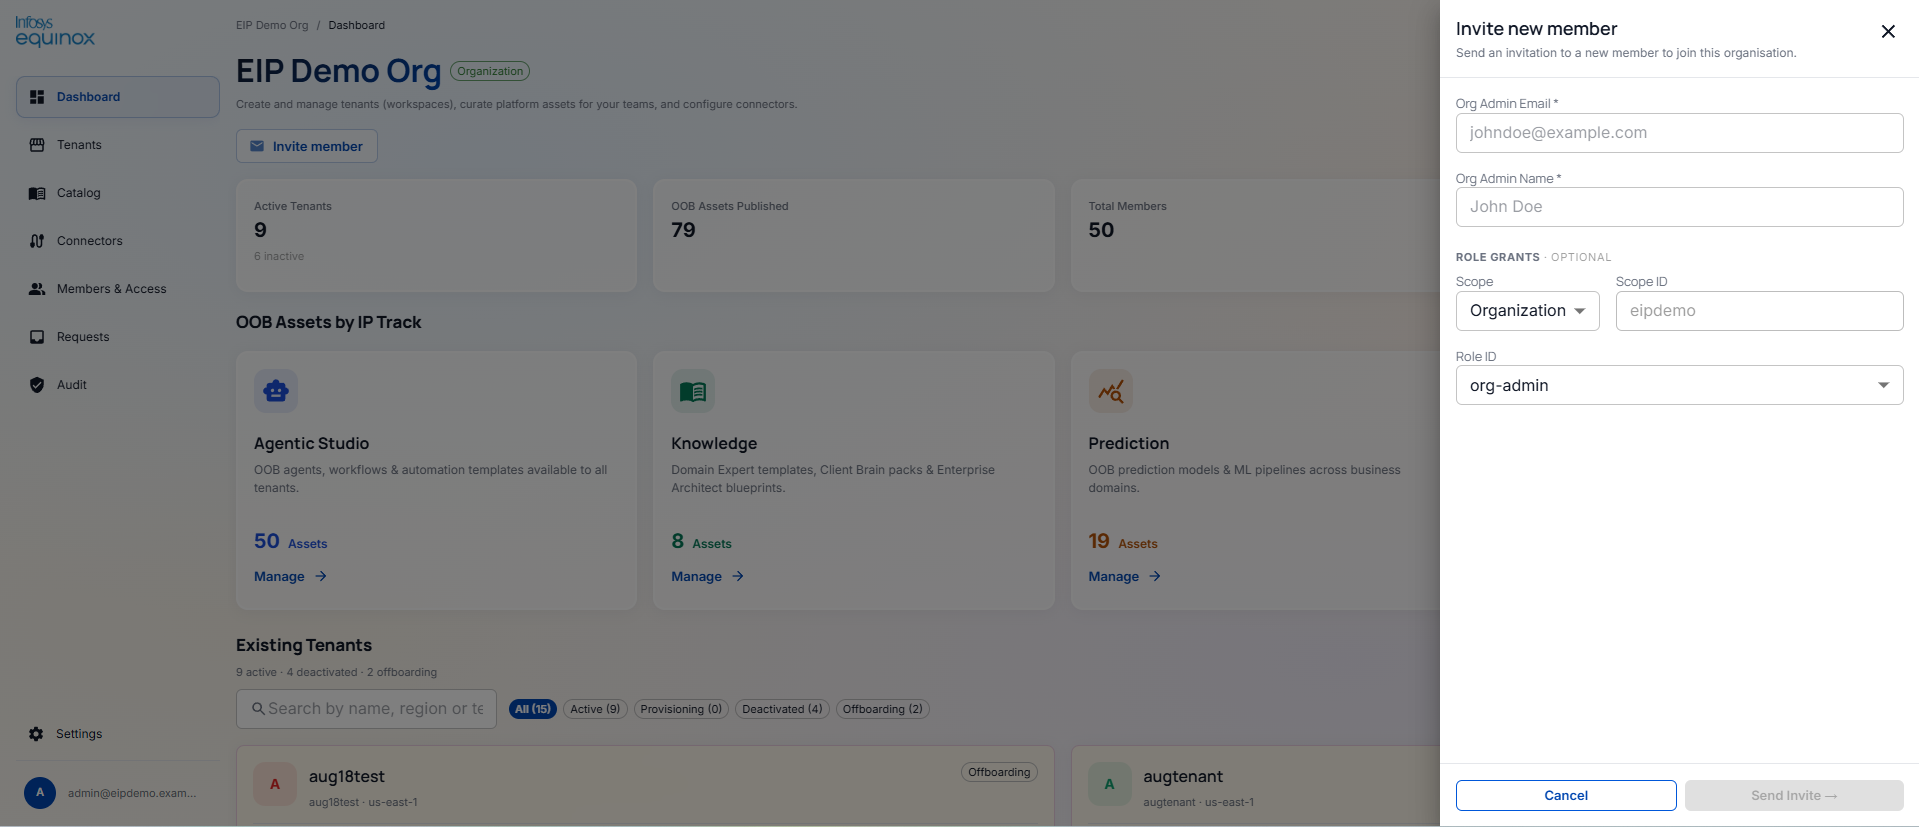Click the Invite member button

point(307,146)
